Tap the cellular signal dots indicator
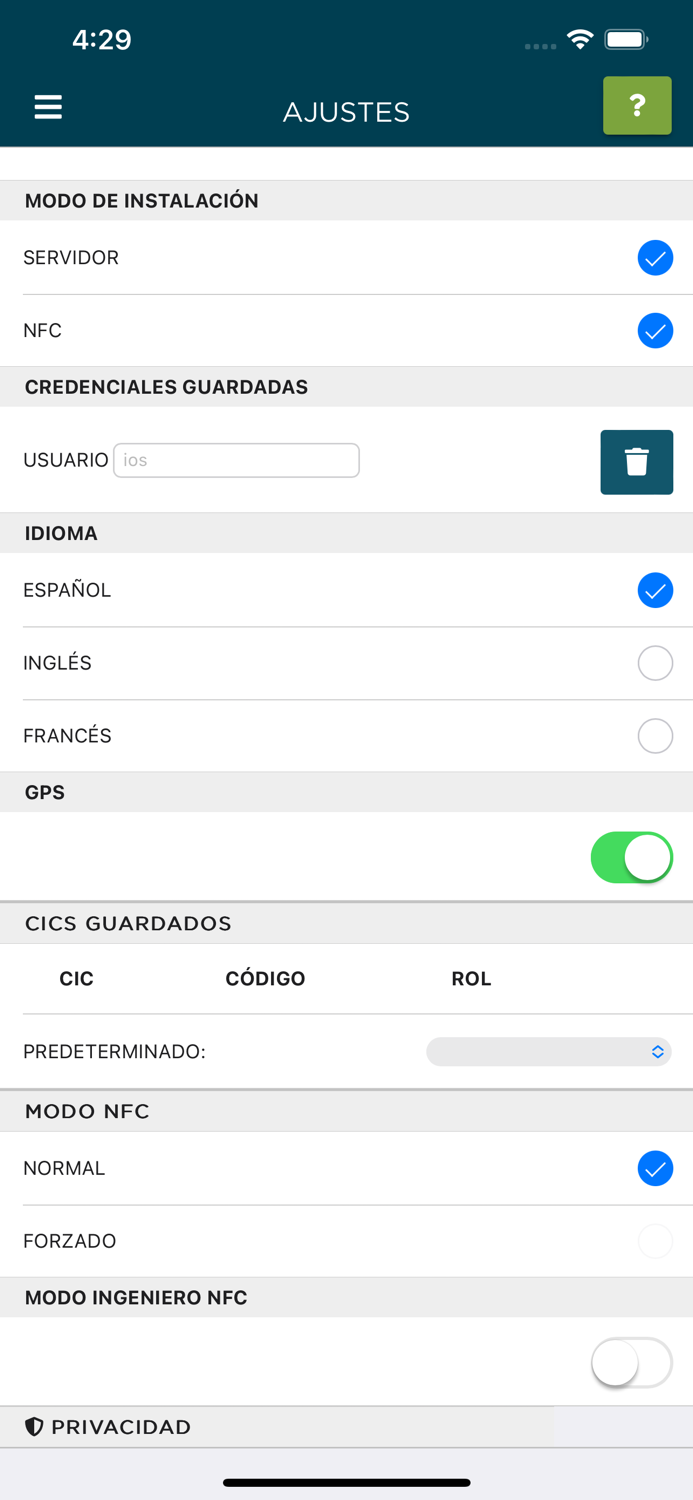Screen dimensions: 693x1500 (x=540, y=45)
